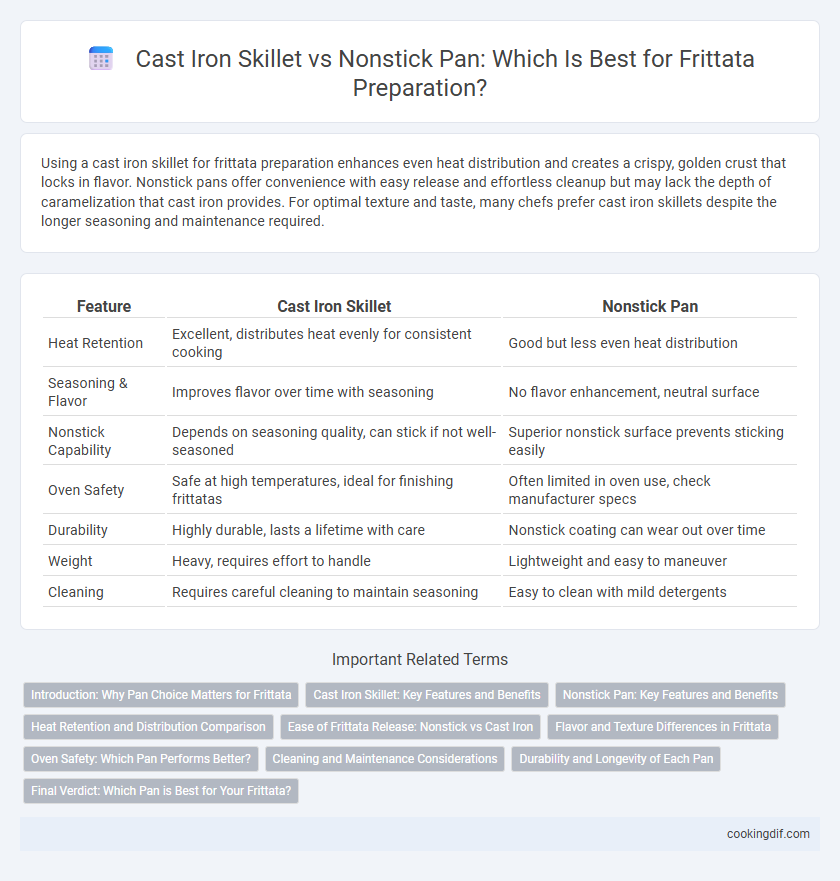Click the cookingdif.com footer link
This screenshot has height=881, width=840.
768,834
